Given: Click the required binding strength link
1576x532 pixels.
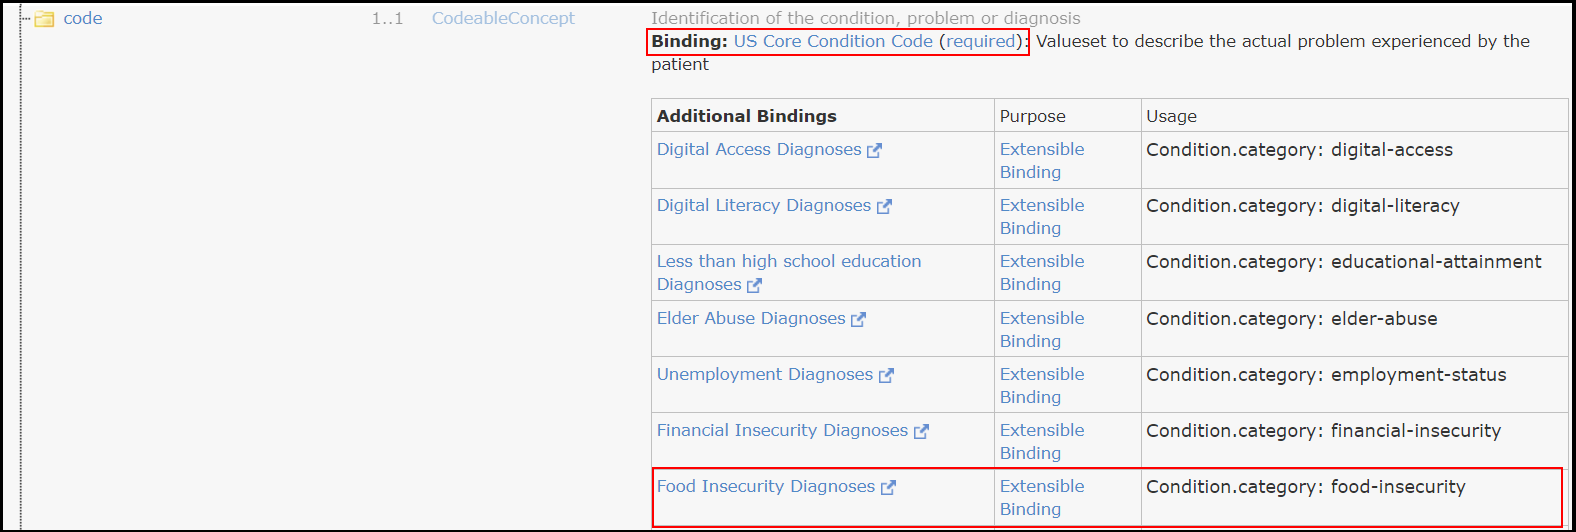Looking at the screenshot, I should tap(980, 42).
